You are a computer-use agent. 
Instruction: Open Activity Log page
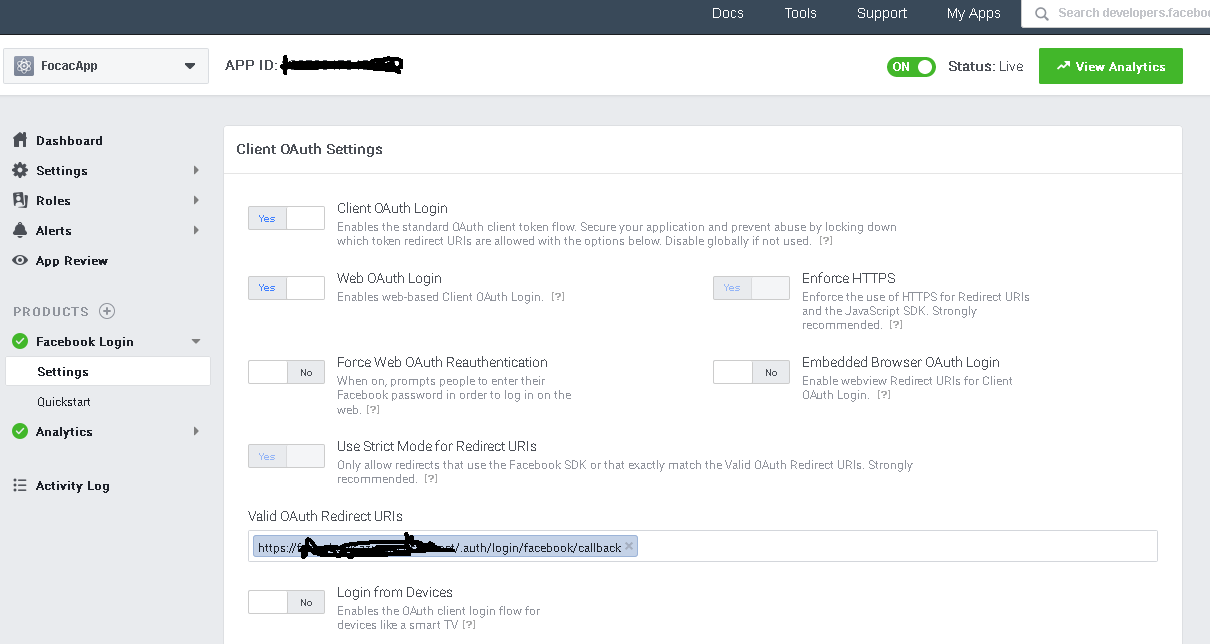click(73, 485)
